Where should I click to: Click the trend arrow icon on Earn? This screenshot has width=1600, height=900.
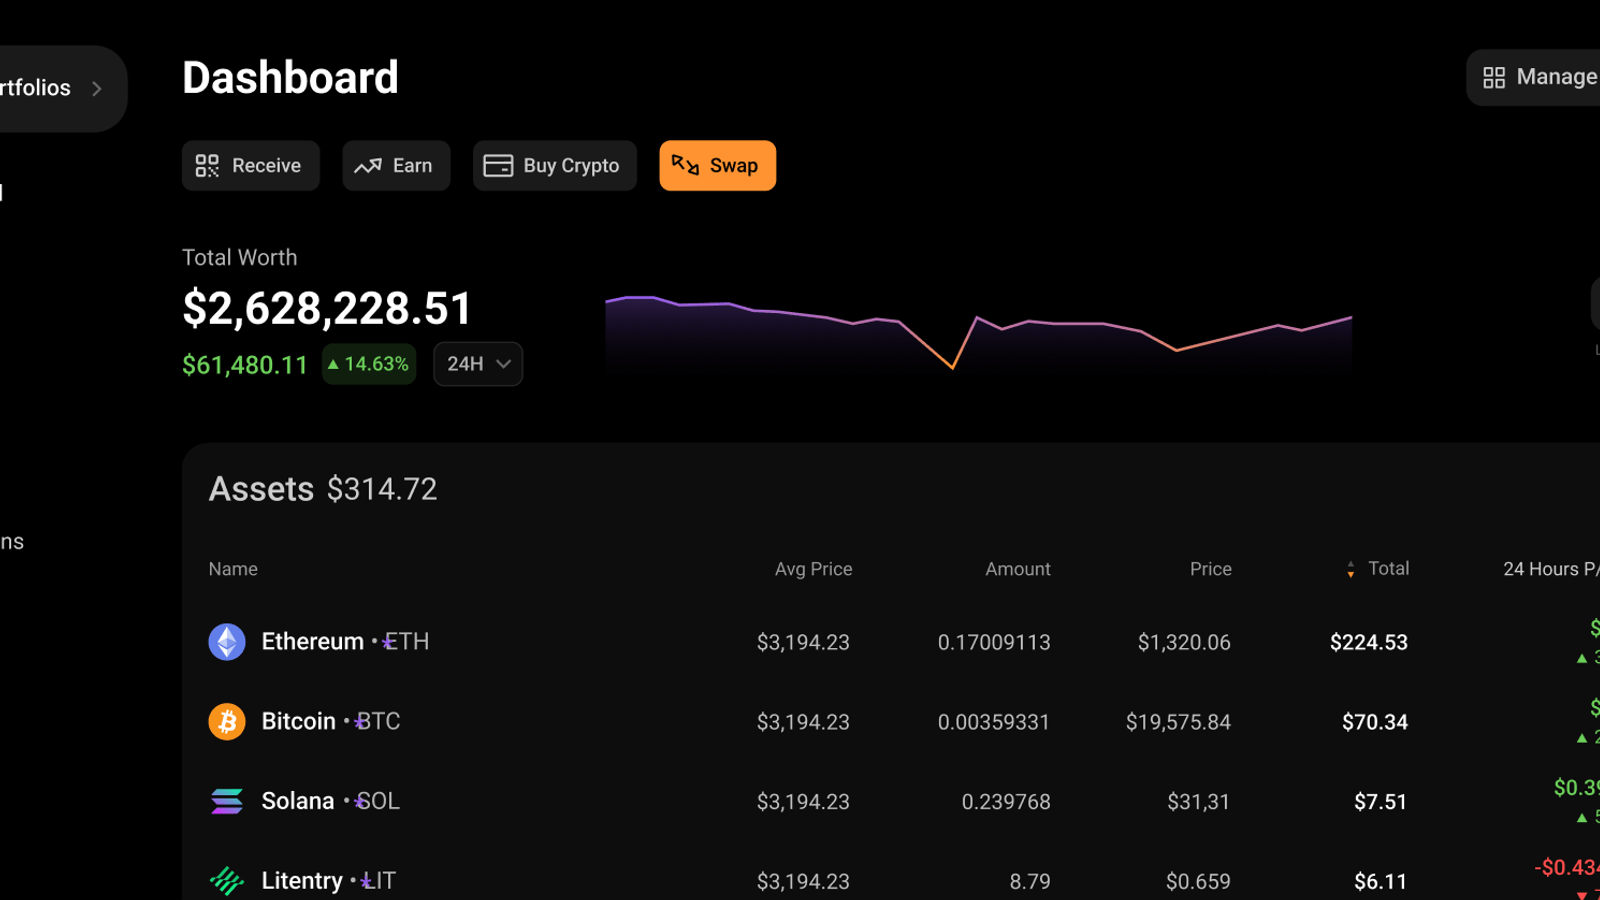tap(368, 166)
